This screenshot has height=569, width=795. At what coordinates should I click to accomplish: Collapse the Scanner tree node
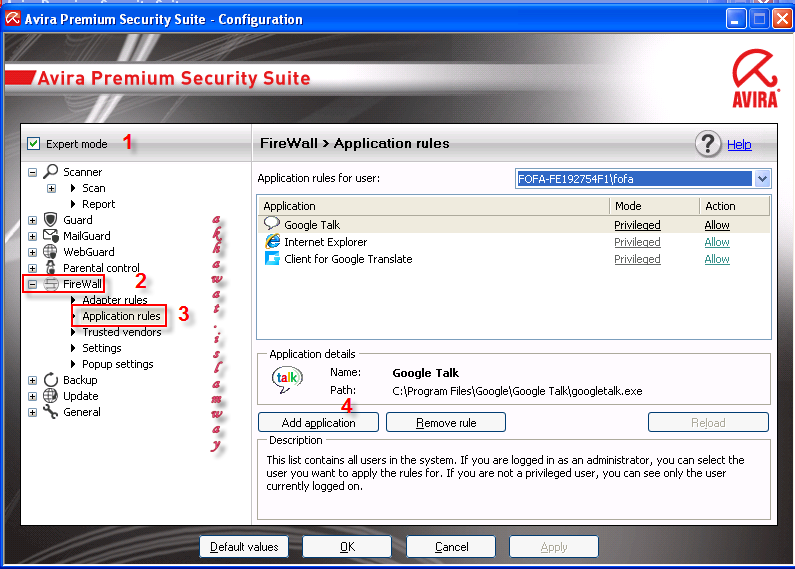click(32, 172)
